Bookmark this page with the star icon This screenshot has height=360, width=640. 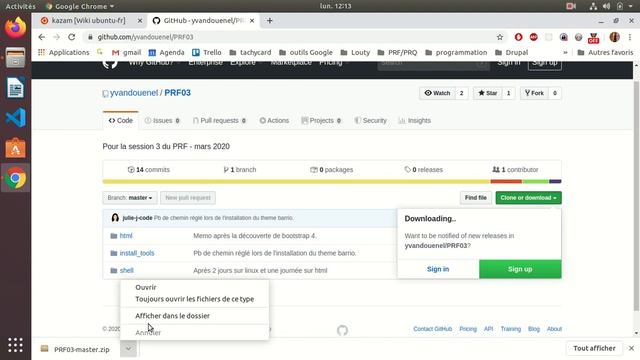(500, 37)
